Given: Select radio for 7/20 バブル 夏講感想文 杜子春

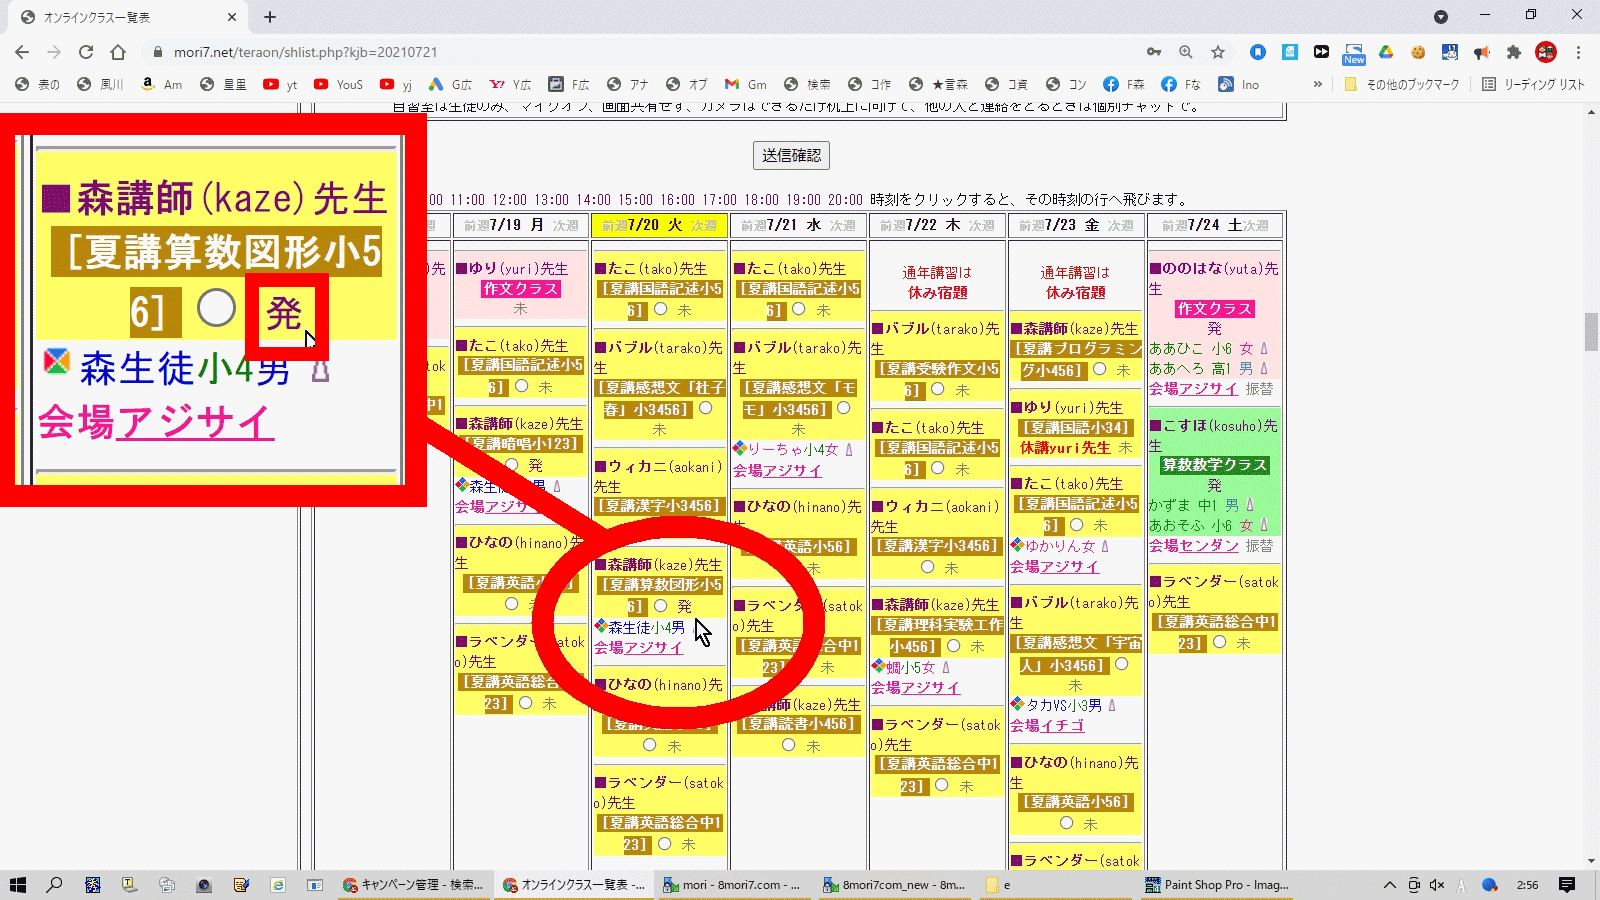Looking at the screenshot, I should coord(706,408).
